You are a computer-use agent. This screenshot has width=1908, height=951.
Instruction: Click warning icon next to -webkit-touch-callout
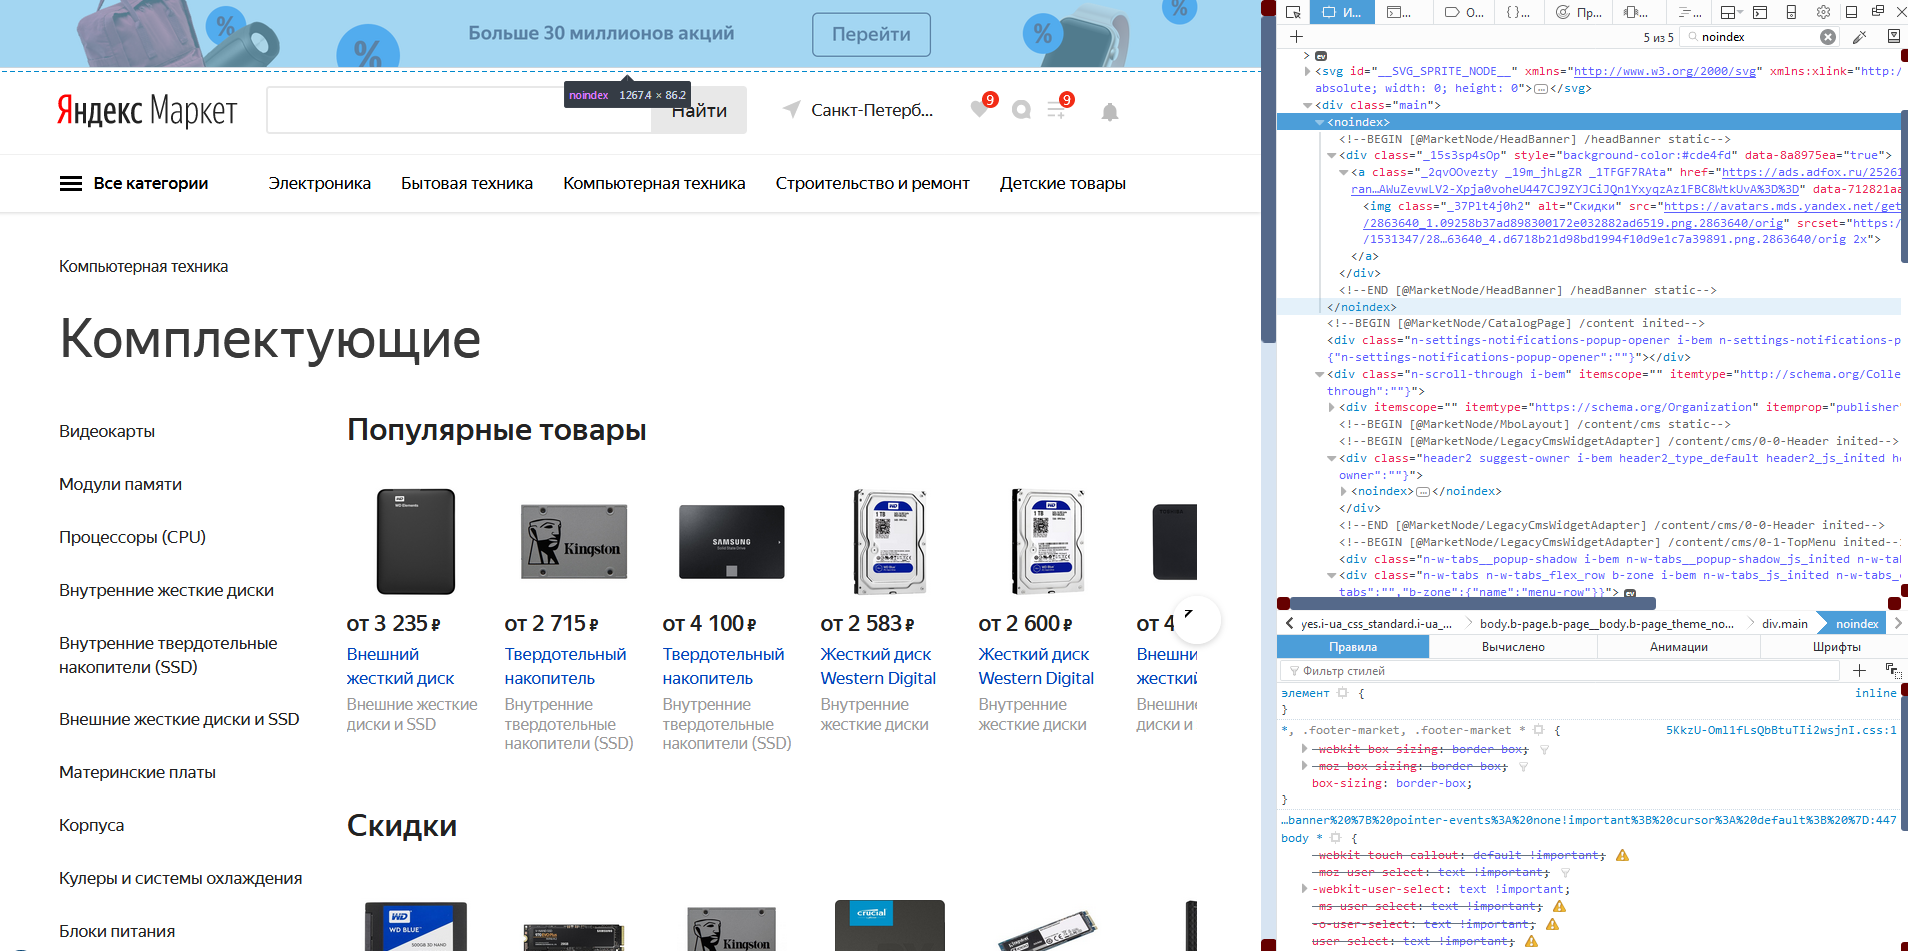click(1622, 855)
